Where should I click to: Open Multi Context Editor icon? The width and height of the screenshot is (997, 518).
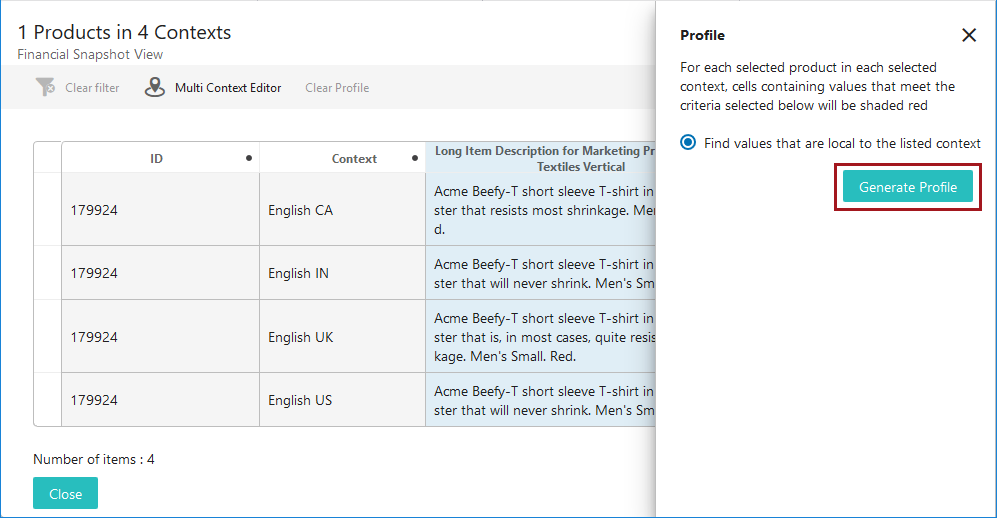[x=155, y=88]
